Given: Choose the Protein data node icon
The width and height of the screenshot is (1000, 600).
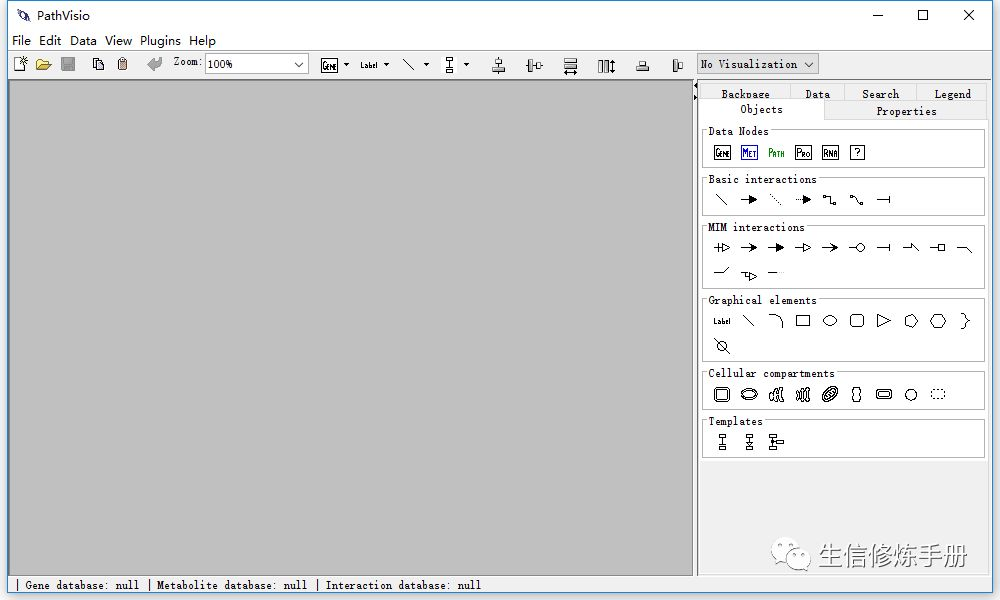Looking at the screenshot, I should point(803,152).
